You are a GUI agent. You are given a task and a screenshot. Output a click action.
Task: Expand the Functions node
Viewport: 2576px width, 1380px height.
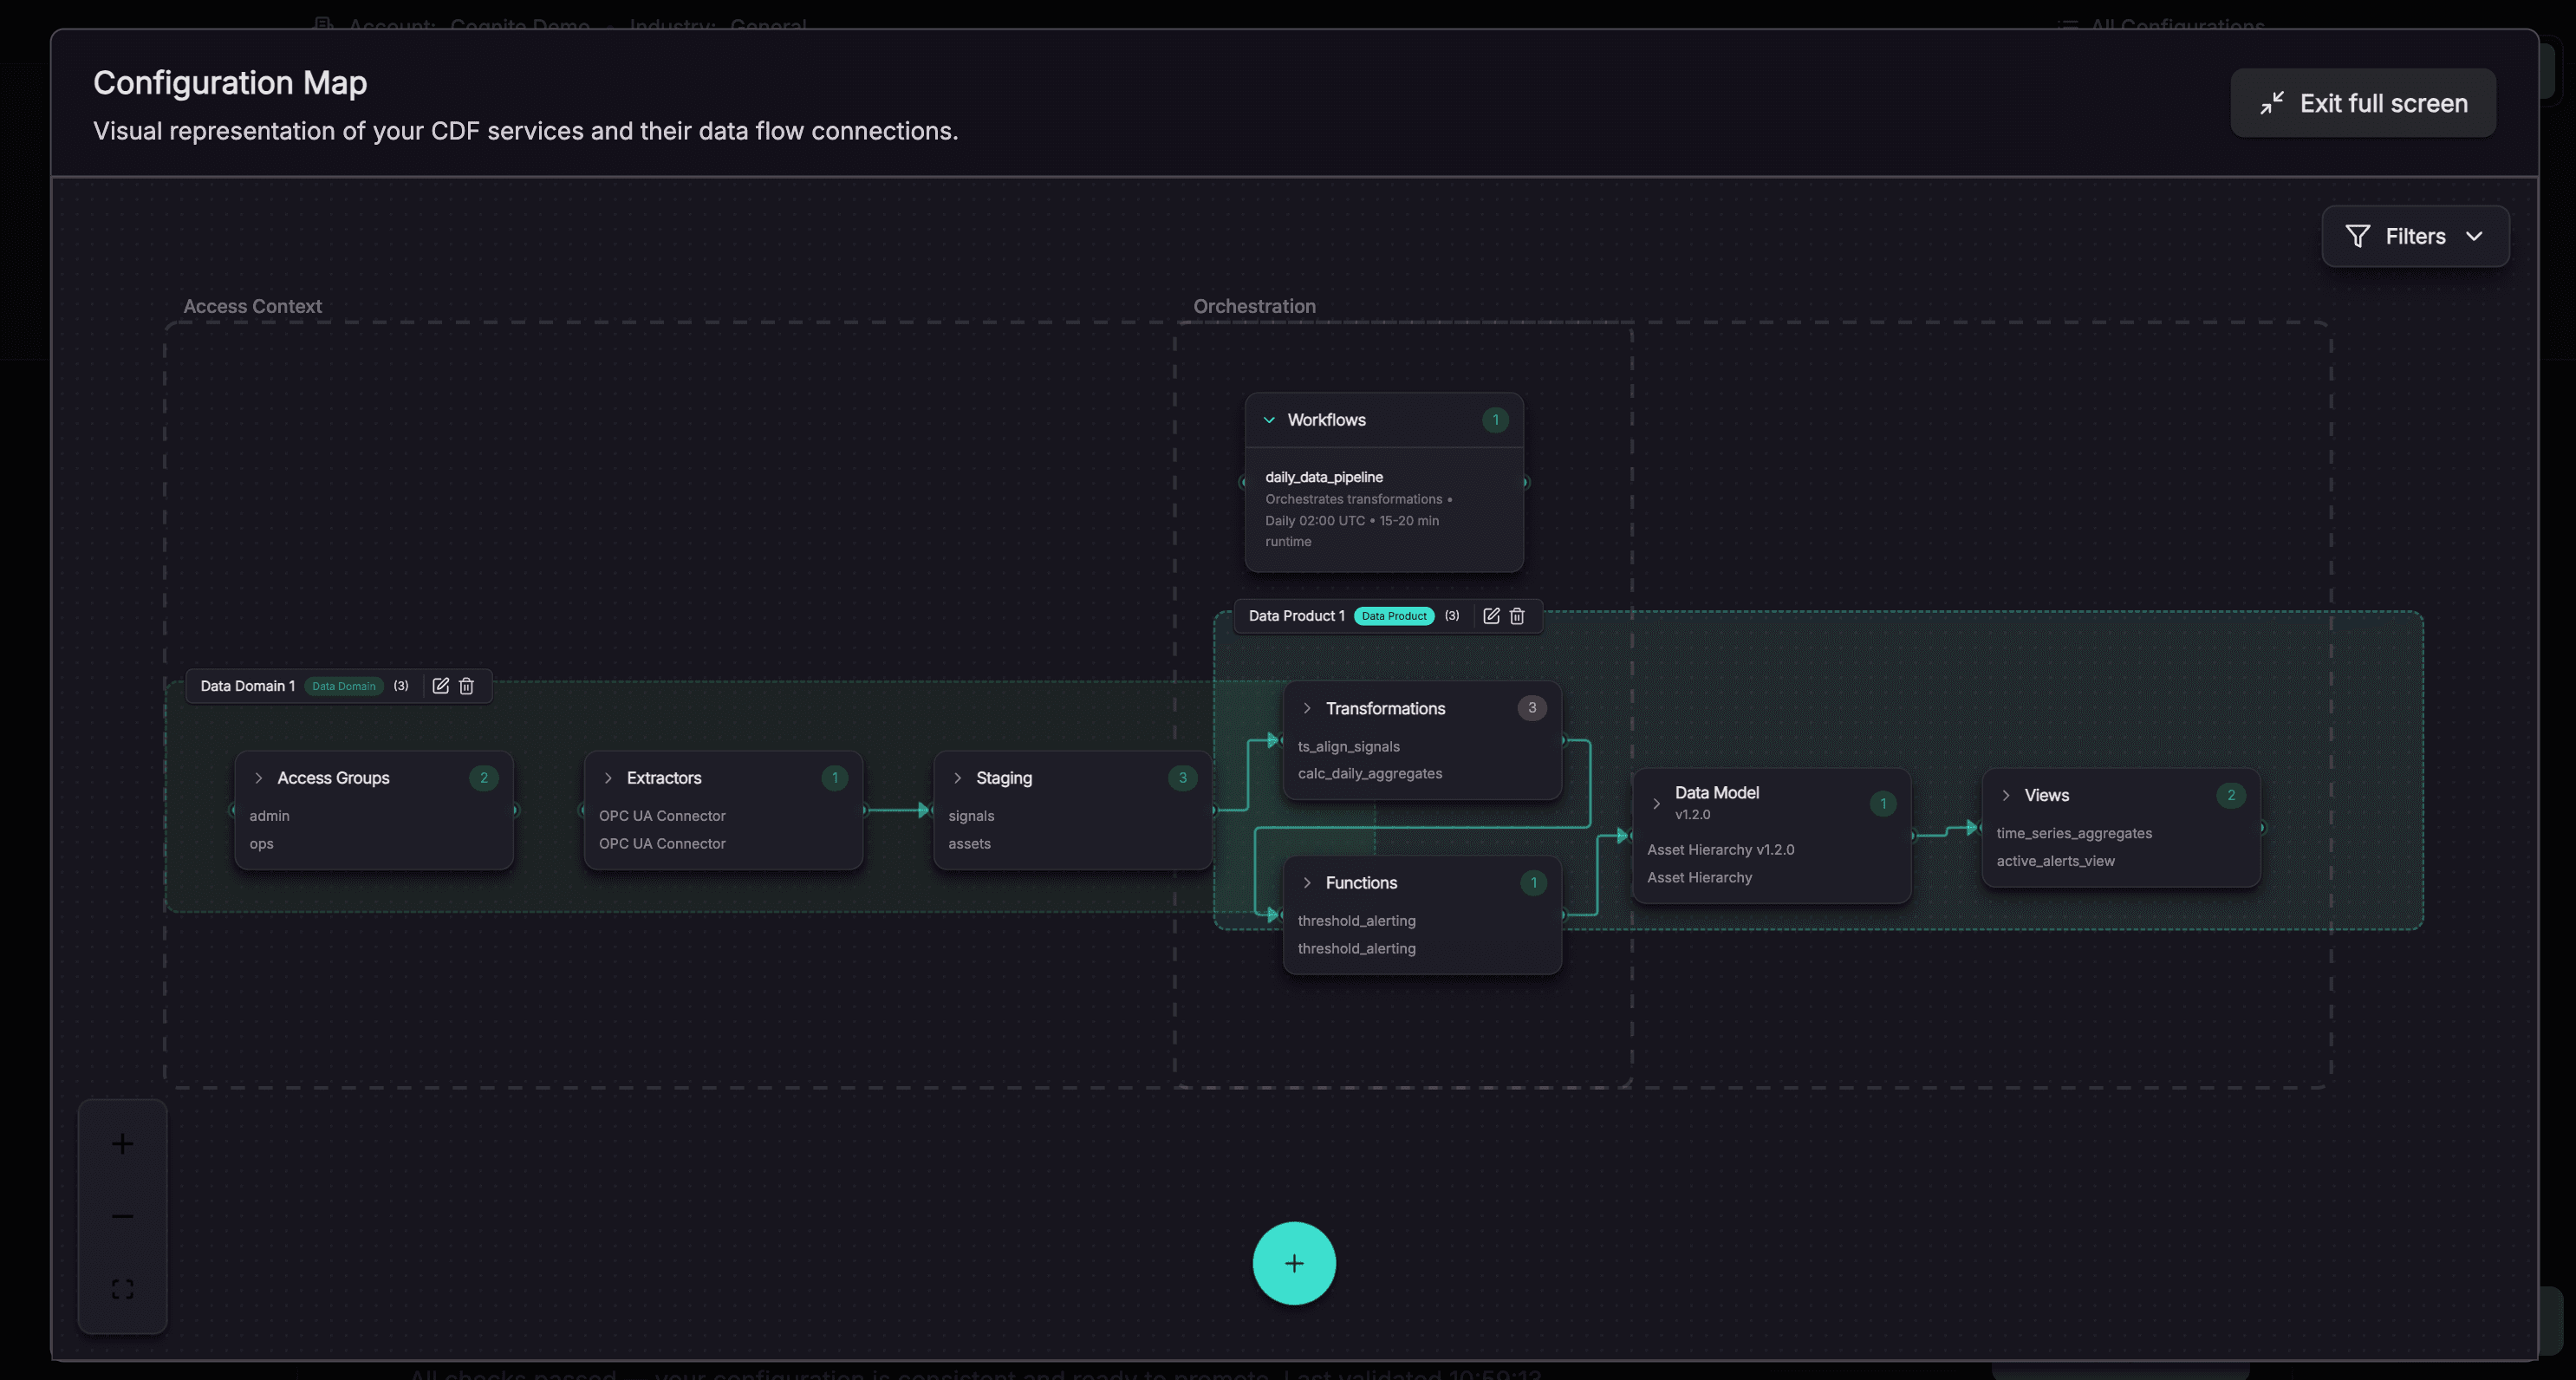point(1306,883)
